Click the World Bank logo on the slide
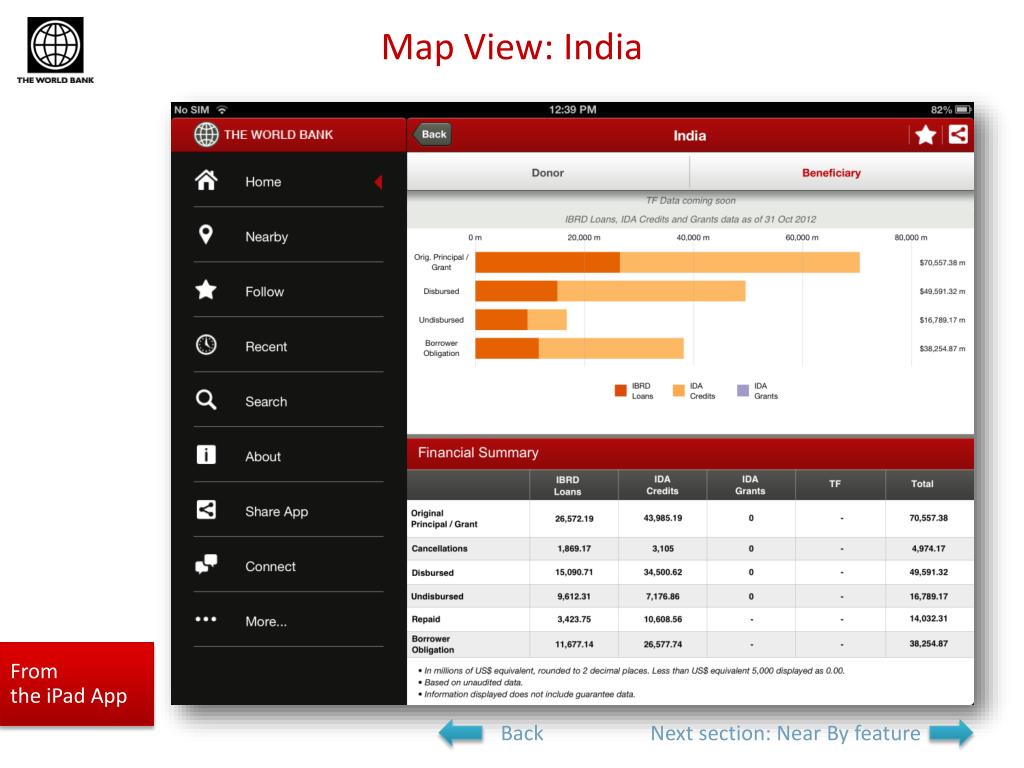 (56, 50)
